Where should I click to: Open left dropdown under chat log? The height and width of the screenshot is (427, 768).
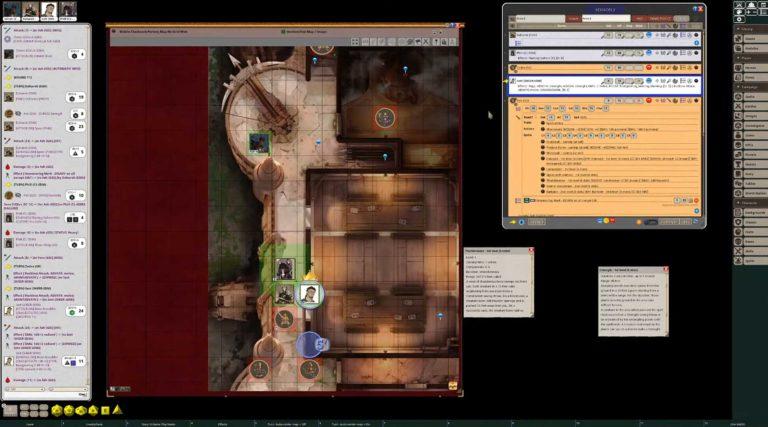click(24, 389)
